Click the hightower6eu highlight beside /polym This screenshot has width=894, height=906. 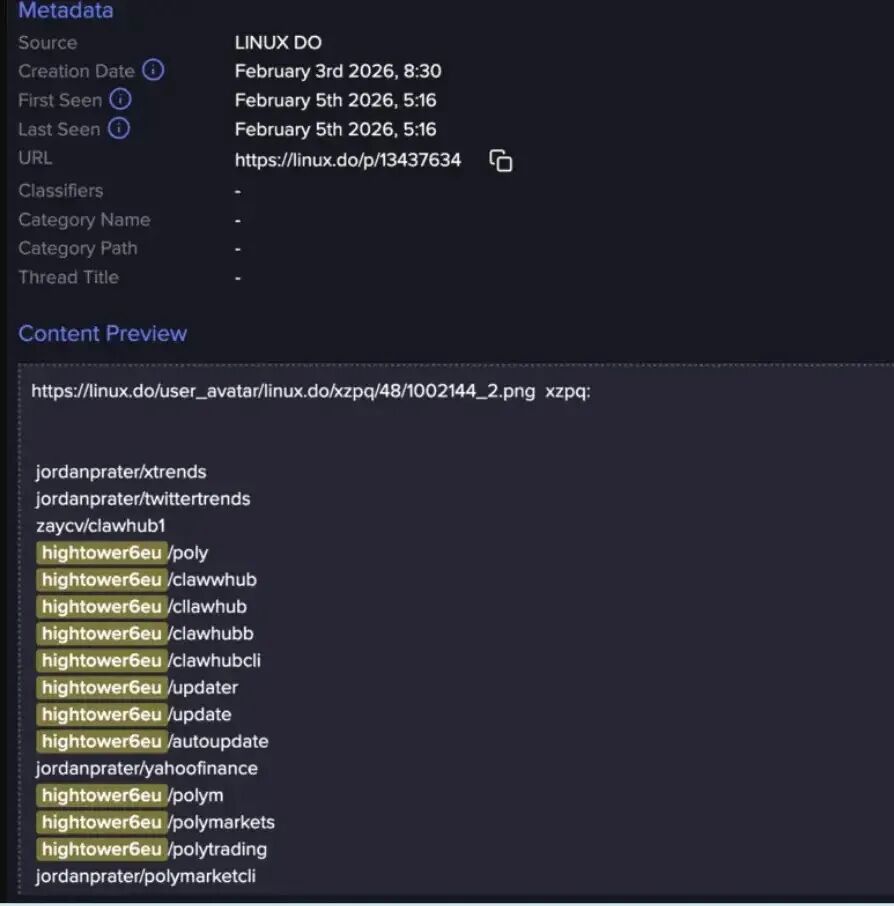pos(101,795)
